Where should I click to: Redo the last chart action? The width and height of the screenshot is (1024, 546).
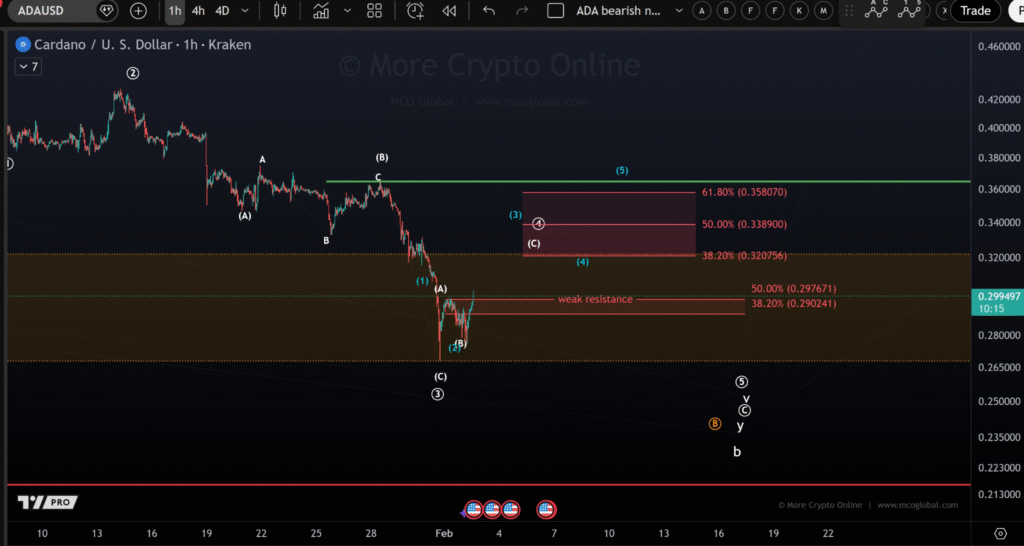[522, 10]
